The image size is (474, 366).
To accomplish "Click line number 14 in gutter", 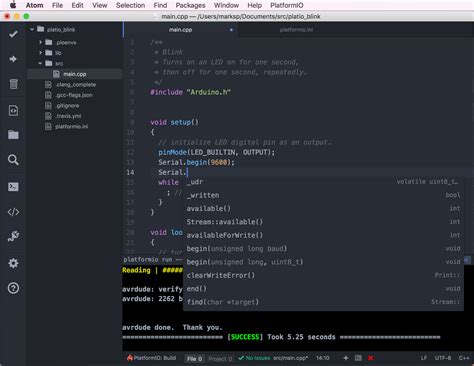I will [130, 172].
